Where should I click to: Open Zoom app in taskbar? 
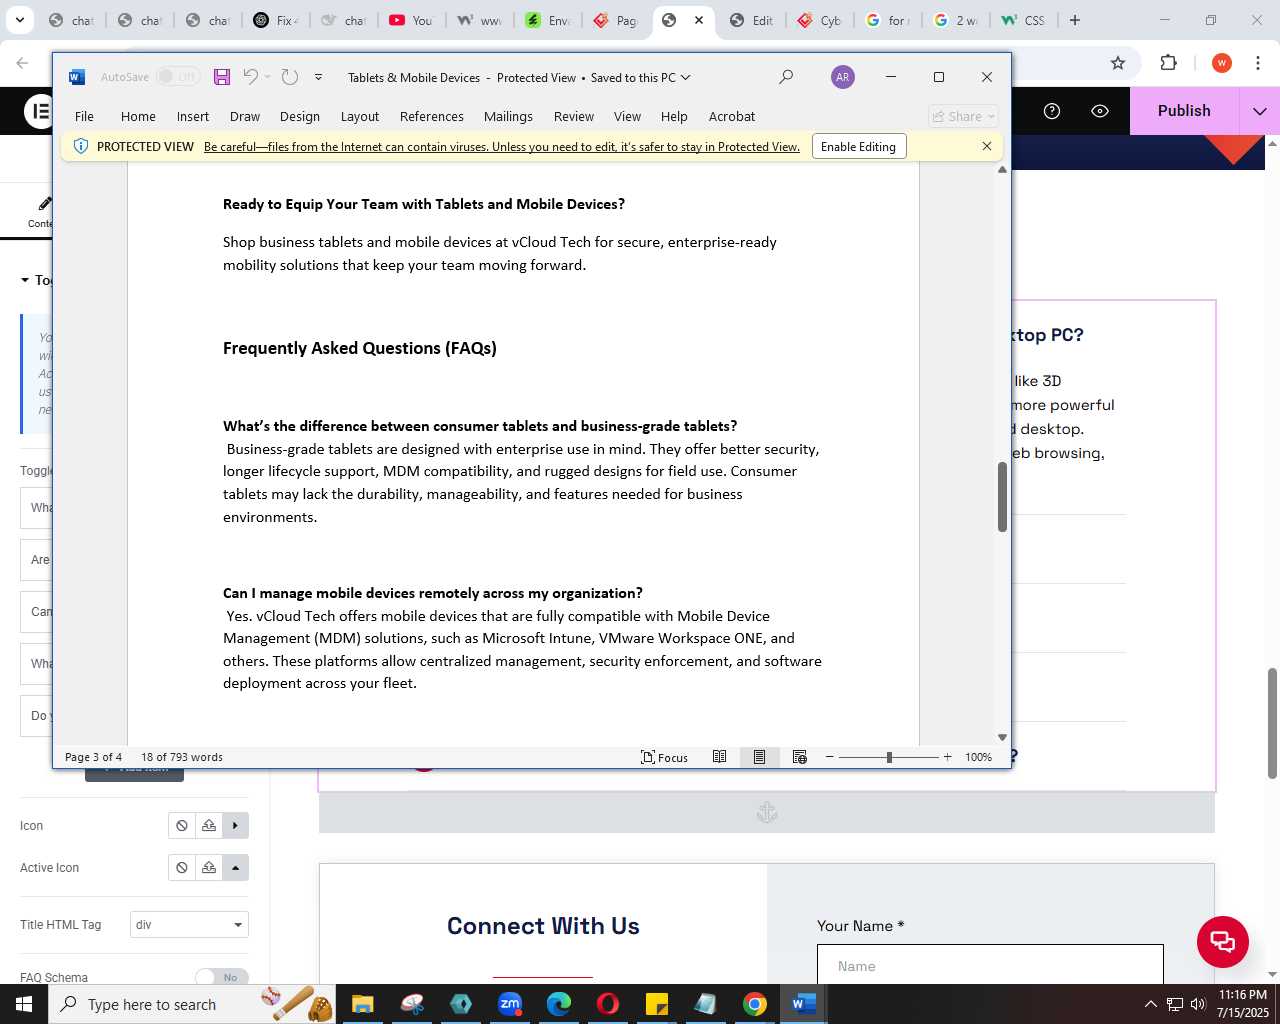click(510, 1004)
